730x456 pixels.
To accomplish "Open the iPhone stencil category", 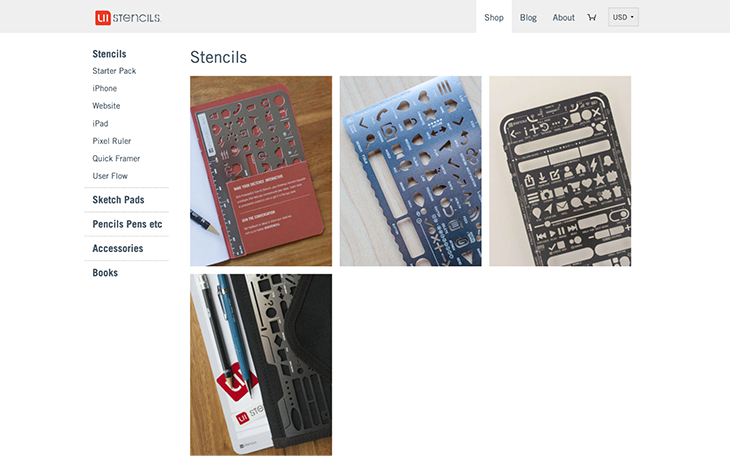I will pos(104,88).
